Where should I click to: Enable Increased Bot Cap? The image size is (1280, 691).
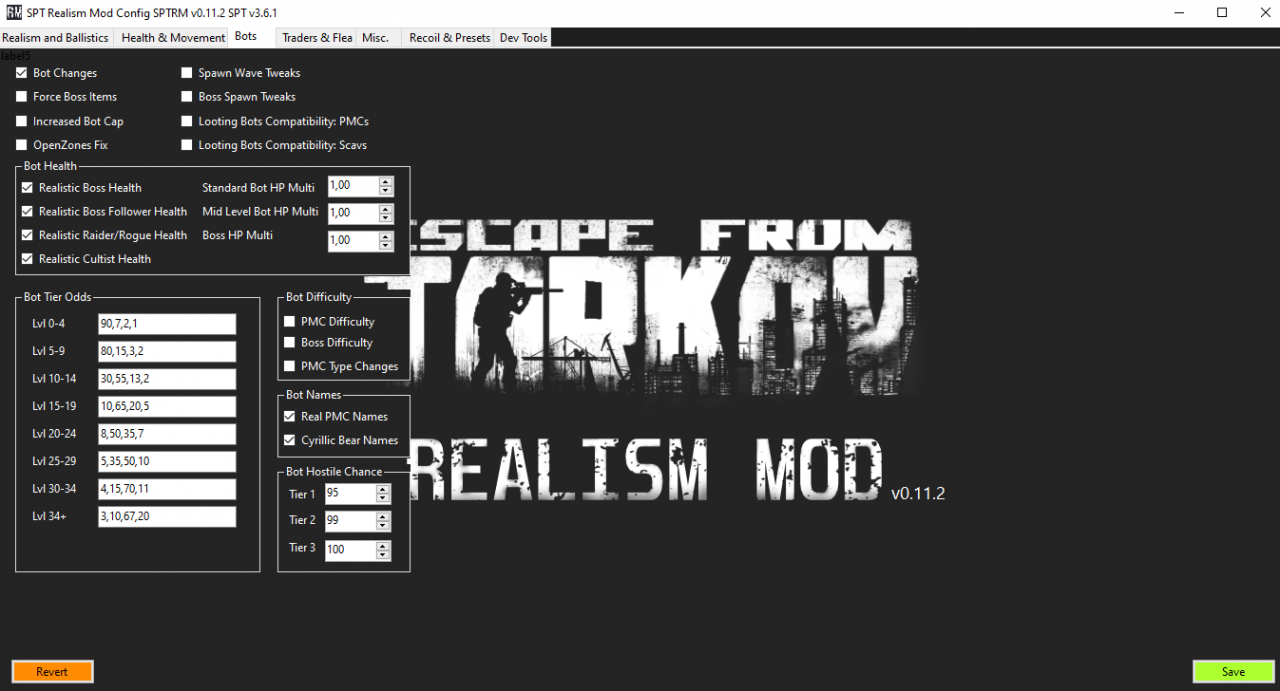pos(22,121)
